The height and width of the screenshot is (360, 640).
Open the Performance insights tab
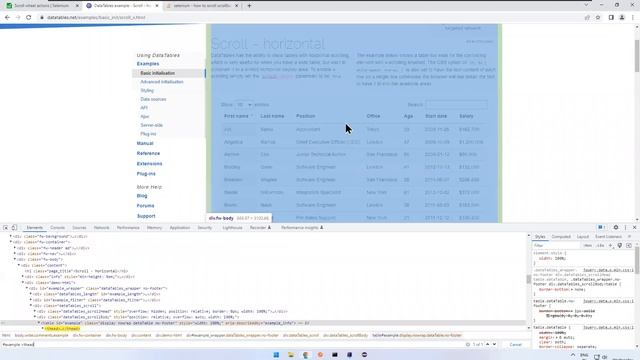(302, 228)
